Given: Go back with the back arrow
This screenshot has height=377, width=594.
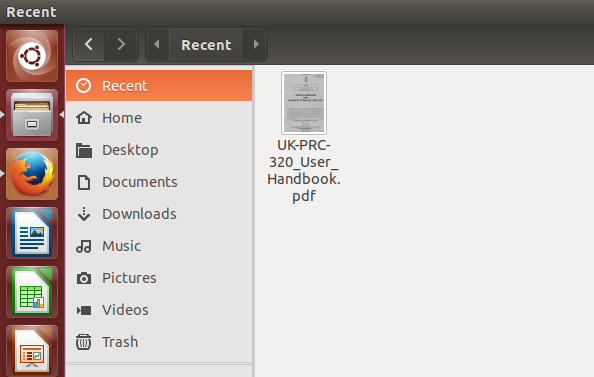Looking at the screenshot, I should coord(89,45).
